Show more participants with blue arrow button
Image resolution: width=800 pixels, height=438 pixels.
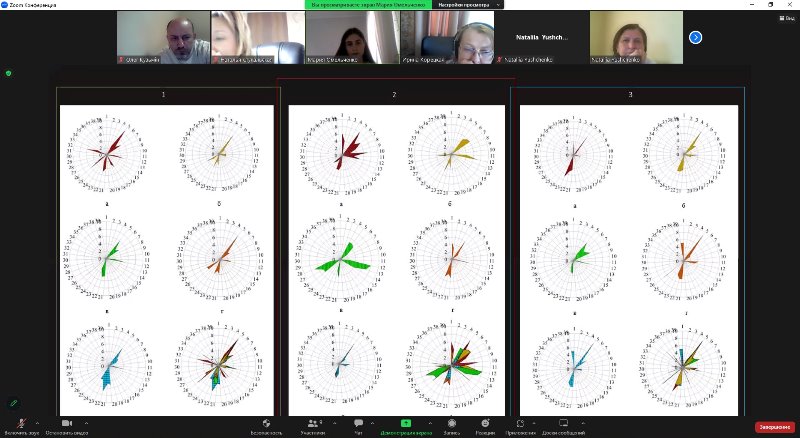pyautogui.click(x=695, y=37)
